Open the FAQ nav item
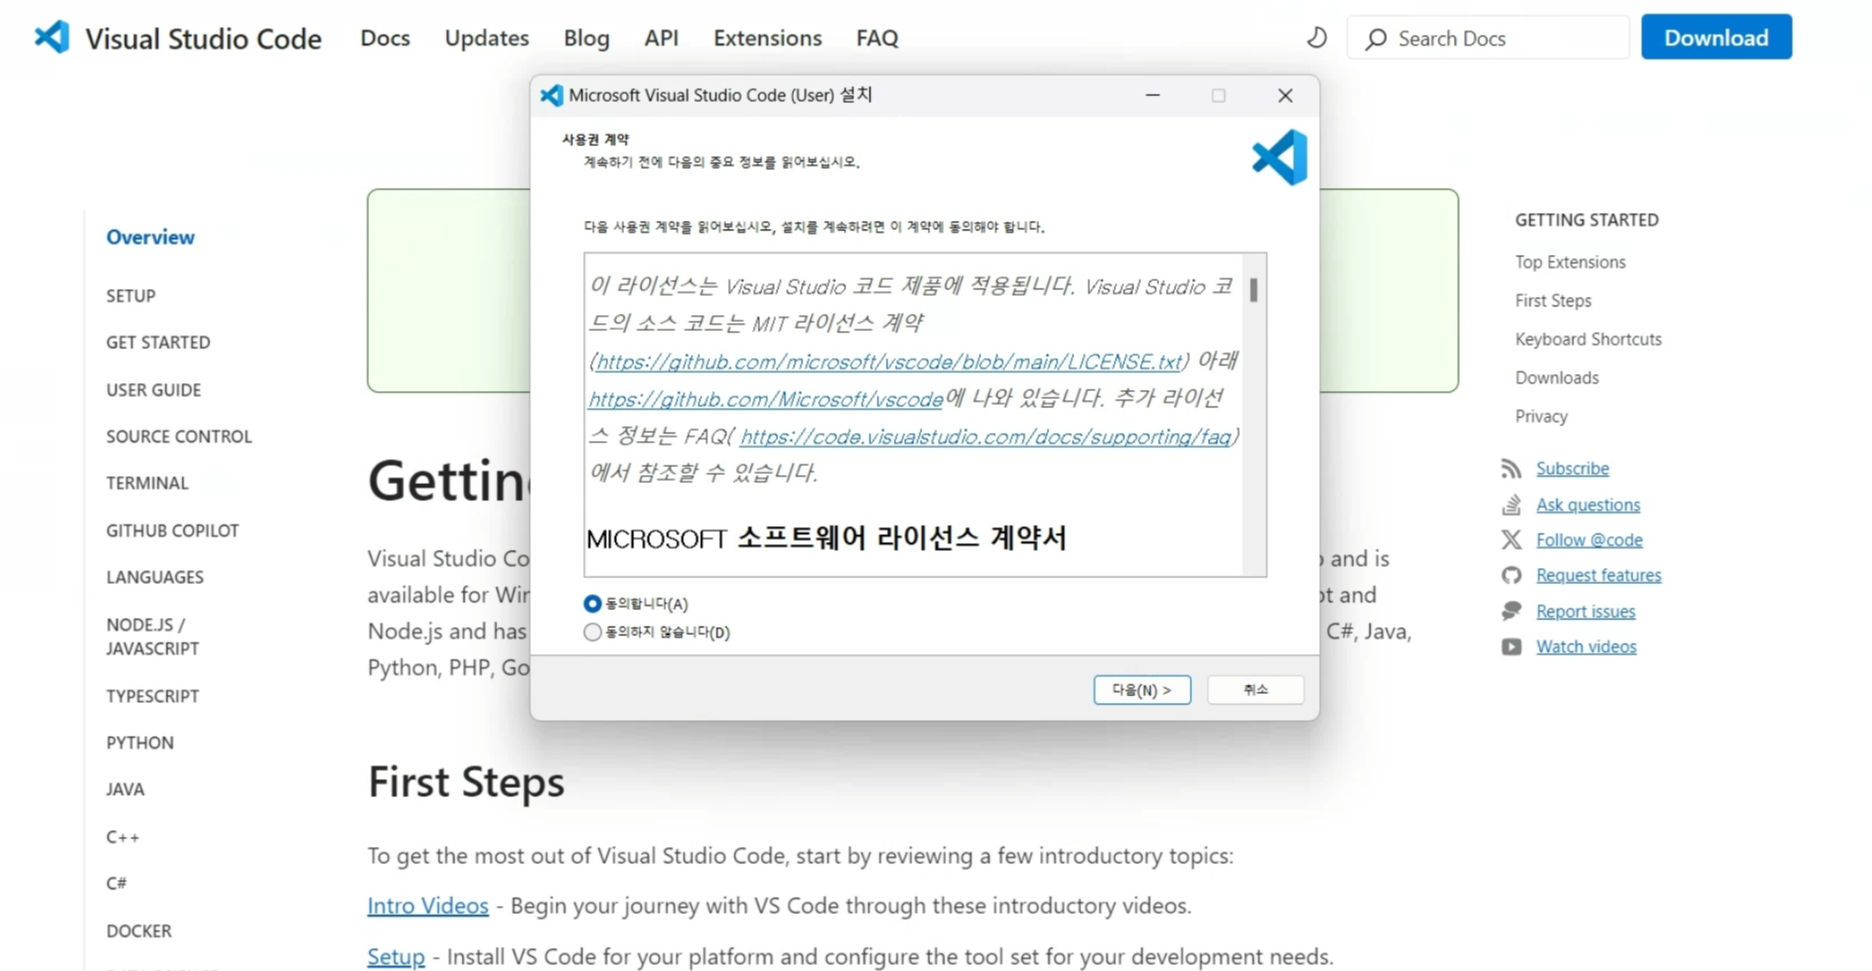The width and height of the screenshot is (1872, 971). pos(877,38)
